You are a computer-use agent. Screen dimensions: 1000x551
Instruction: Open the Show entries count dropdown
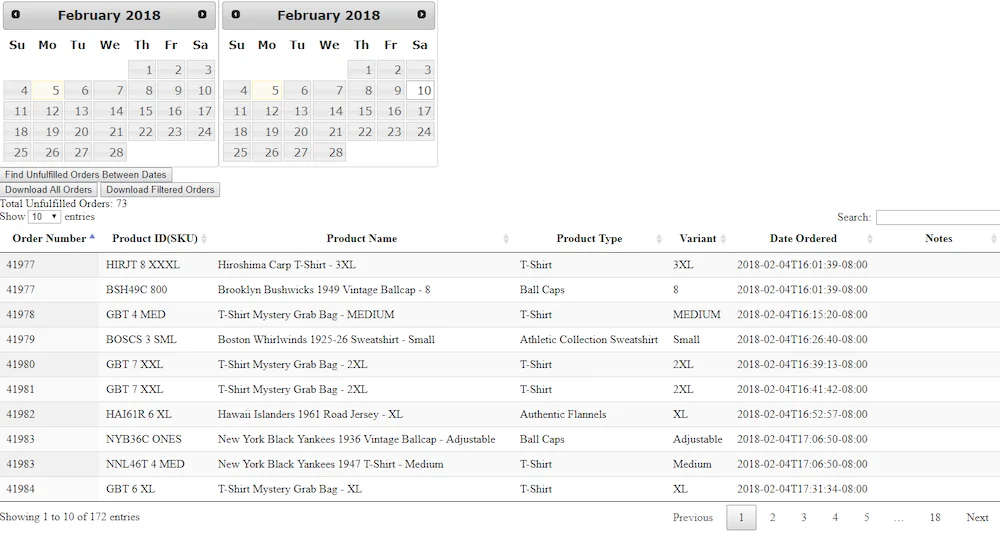coord(44,217)
